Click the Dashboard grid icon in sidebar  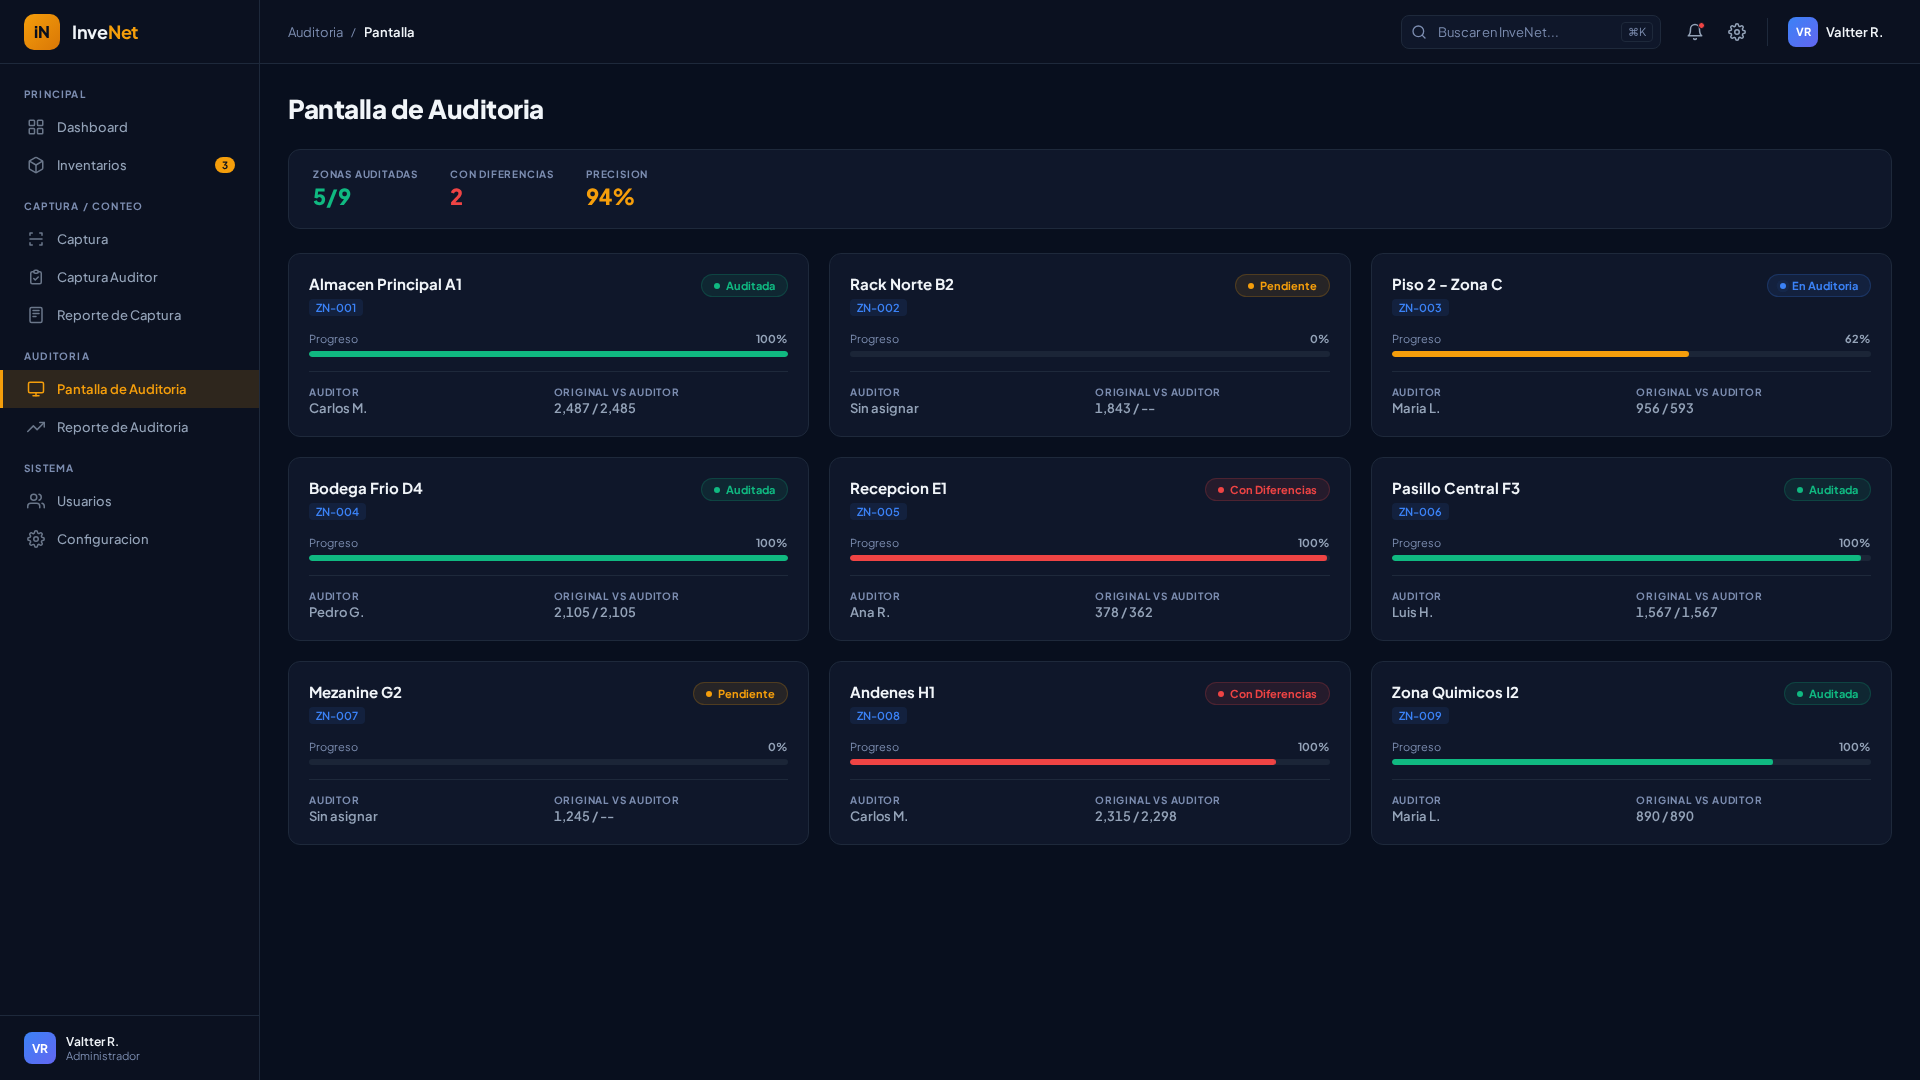click(36, 127)
